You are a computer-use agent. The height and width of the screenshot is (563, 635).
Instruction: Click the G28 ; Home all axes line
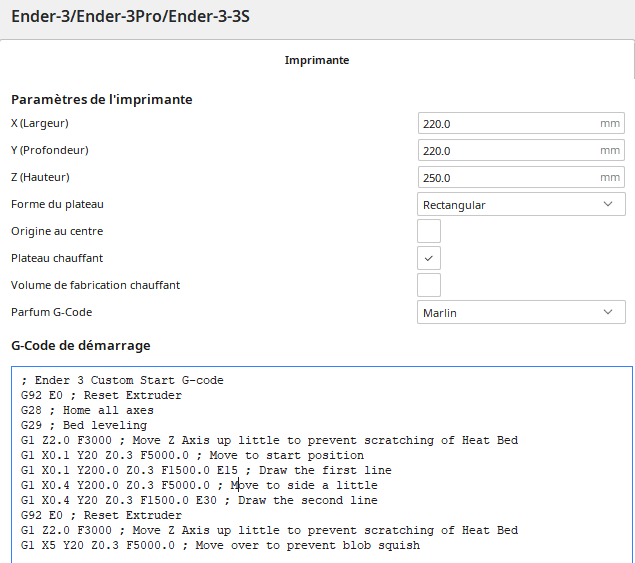coord(87,410)
